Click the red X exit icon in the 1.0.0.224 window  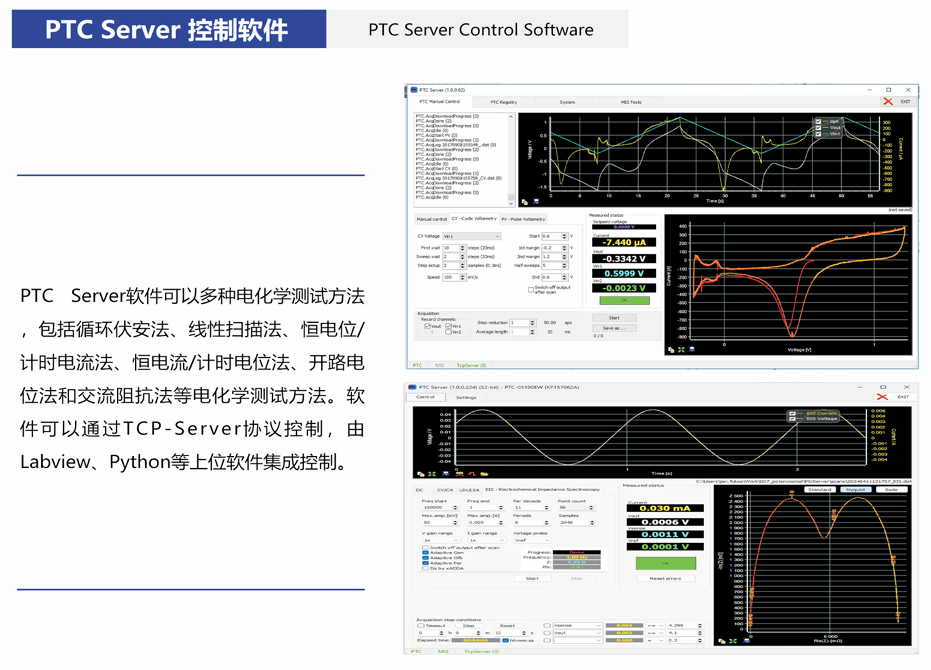pos(882,397)
